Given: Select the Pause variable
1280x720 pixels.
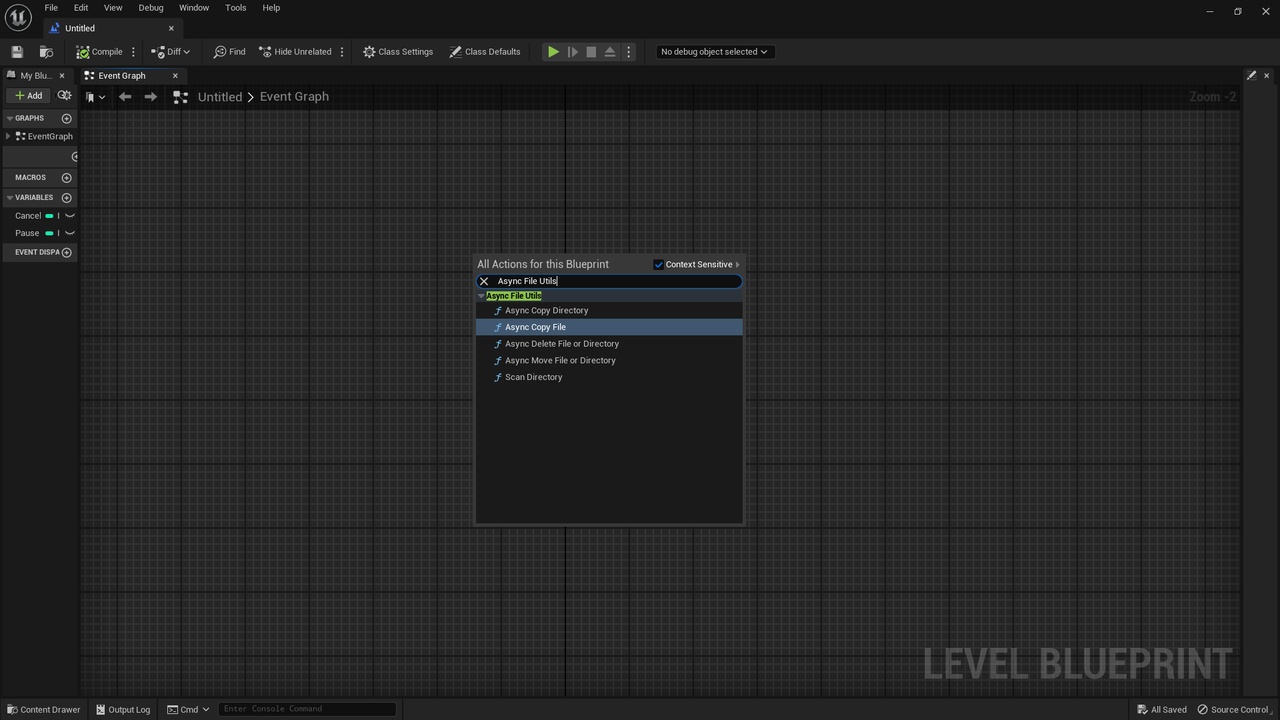Looking at the screenshot, I should pyautogui.click(x=27, y=233).
